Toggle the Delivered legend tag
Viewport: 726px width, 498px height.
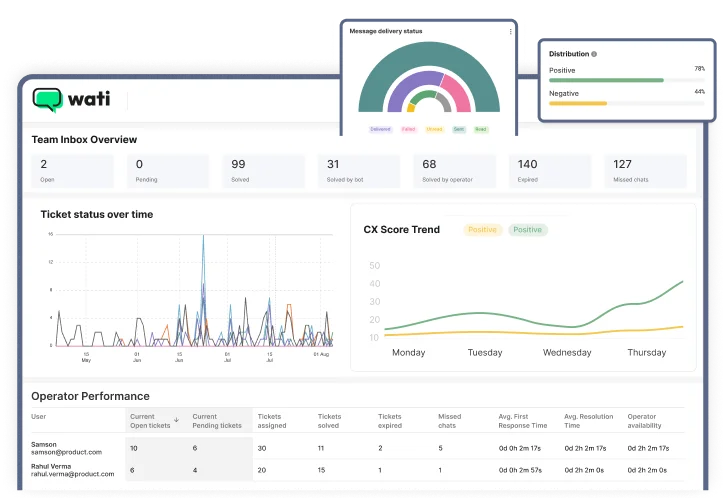click(380, 129)
